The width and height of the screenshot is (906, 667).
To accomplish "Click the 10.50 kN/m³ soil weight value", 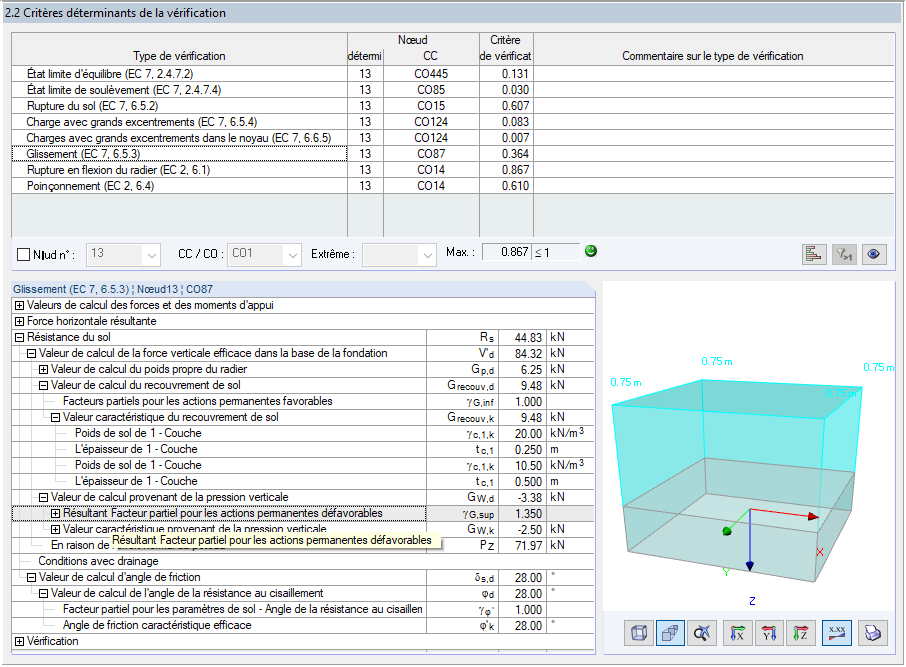I will [x=522, y=465].
